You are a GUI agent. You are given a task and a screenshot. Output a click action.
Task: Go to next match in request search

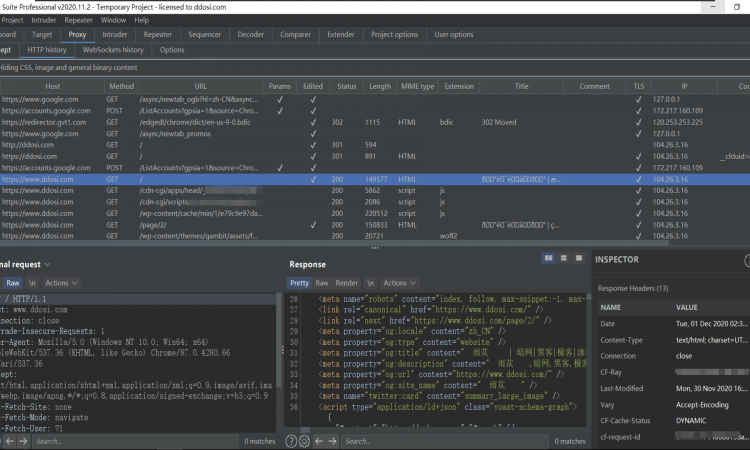pyautogui.click(x=23, y=441)
